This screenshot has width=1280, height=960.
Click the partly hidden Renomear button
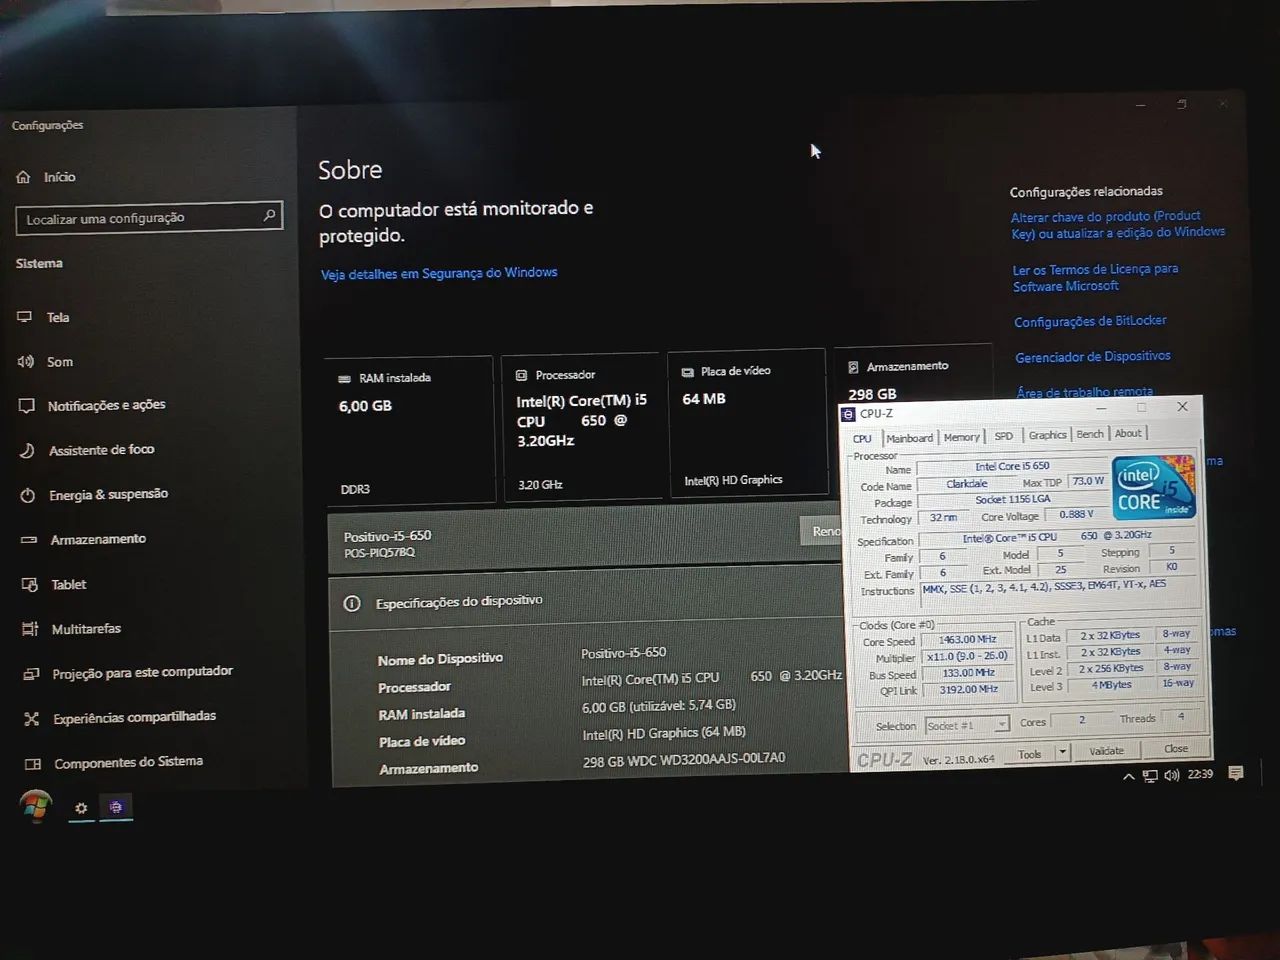tap(821, 531)
